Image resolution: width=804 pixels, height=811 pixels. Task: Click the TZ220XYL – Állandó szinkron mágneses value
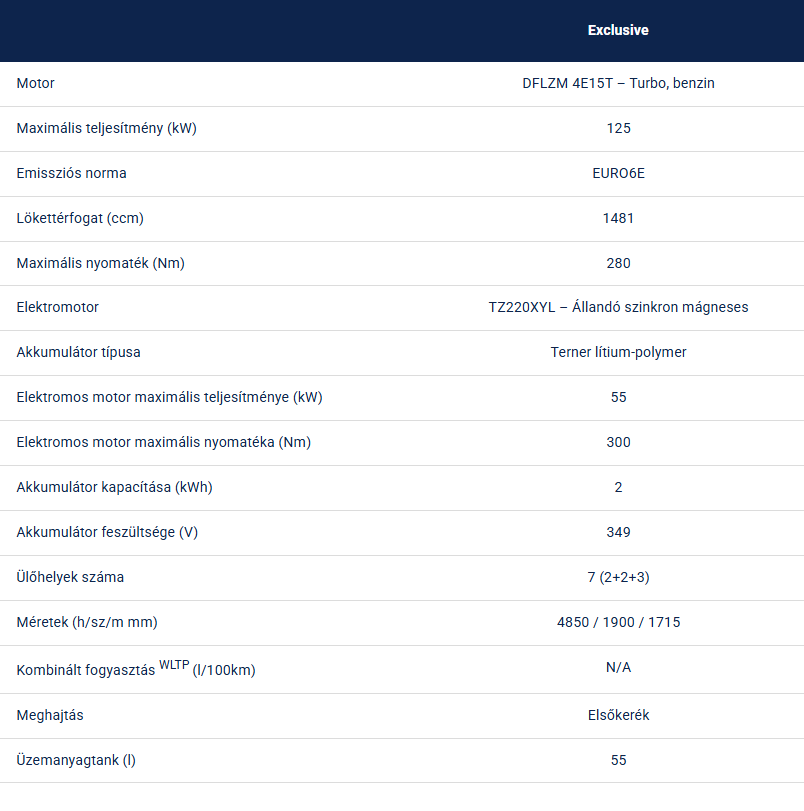point(618,307)
